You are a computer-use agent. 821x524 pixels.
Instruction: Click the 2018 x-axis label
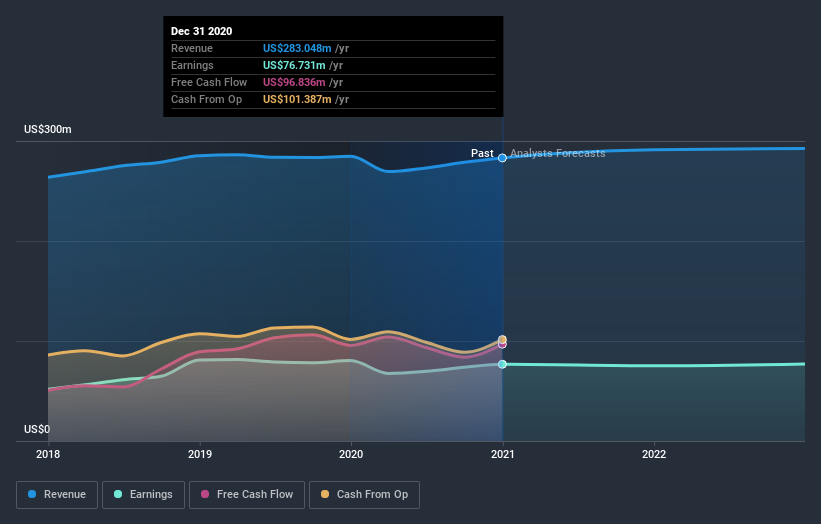[x=48, y=454]
